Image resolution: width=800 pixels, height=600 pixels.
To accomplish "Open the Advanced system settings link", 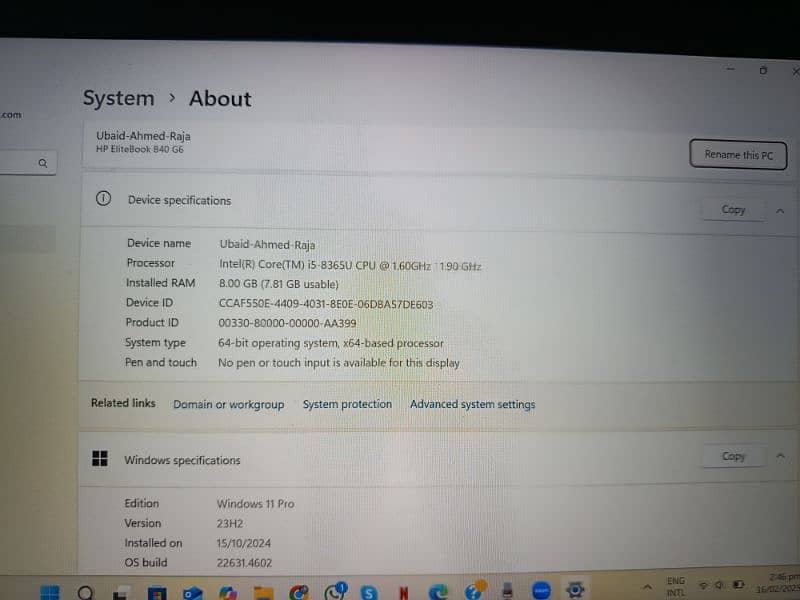I will point(472,404).
